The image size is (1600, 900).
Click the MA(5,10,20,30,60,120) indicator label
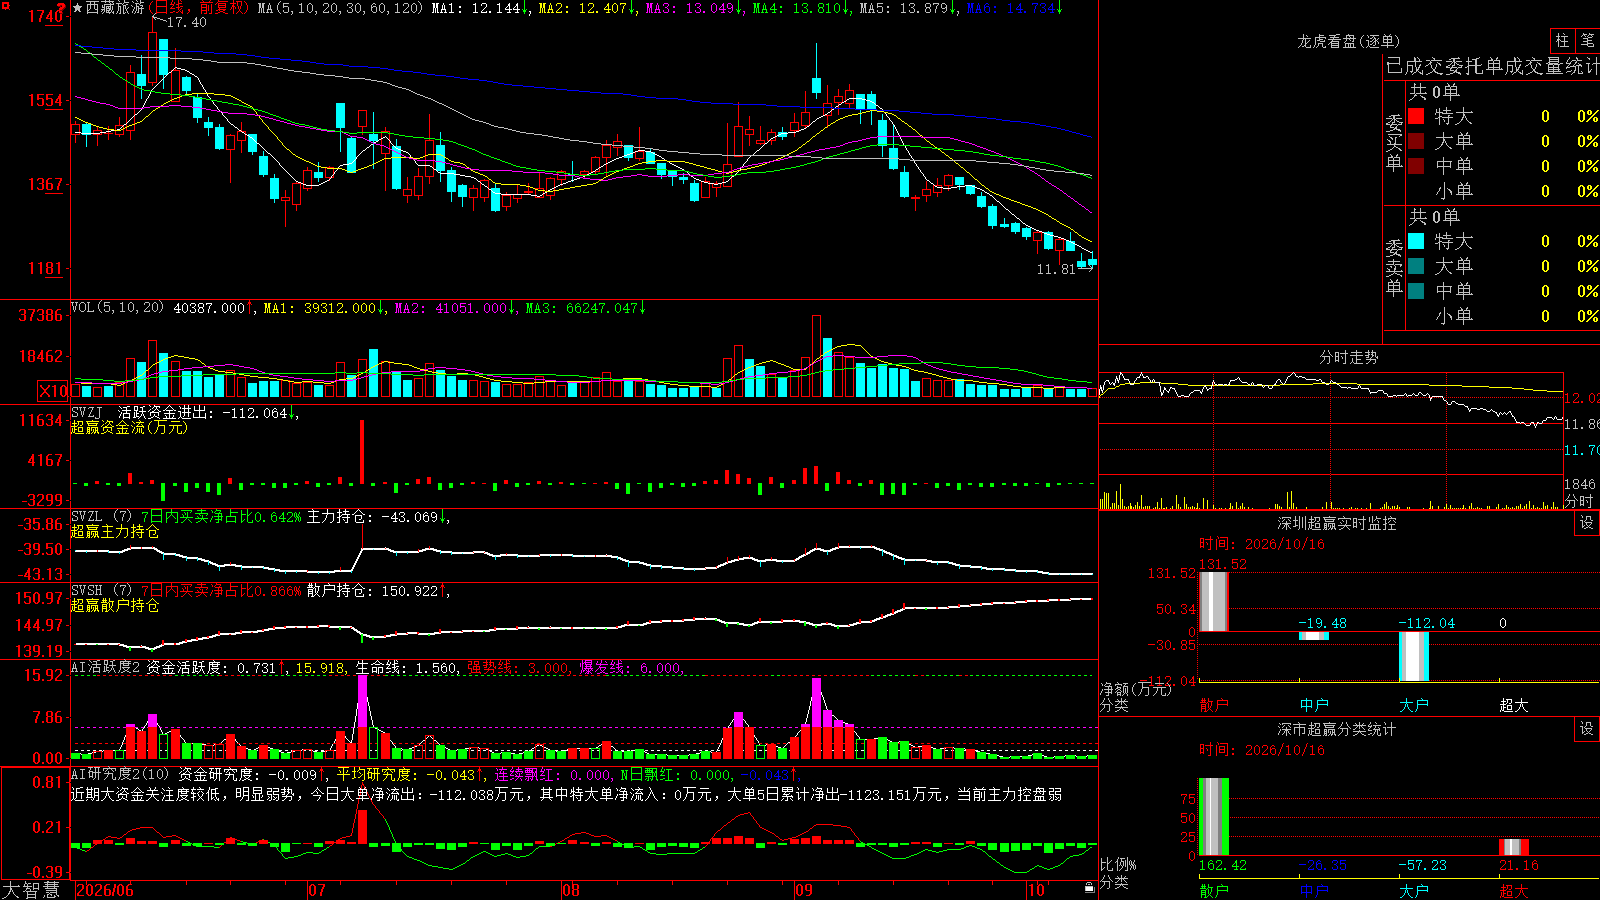click(340, 8)
